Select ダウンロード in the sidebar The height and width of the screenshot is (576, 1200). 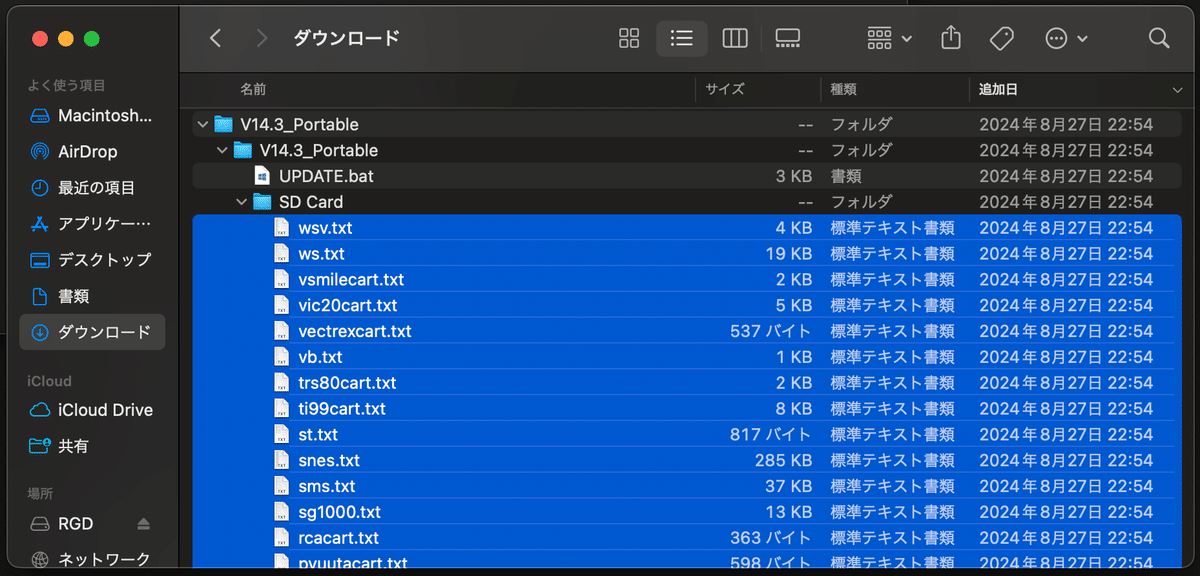click(92, 331)
